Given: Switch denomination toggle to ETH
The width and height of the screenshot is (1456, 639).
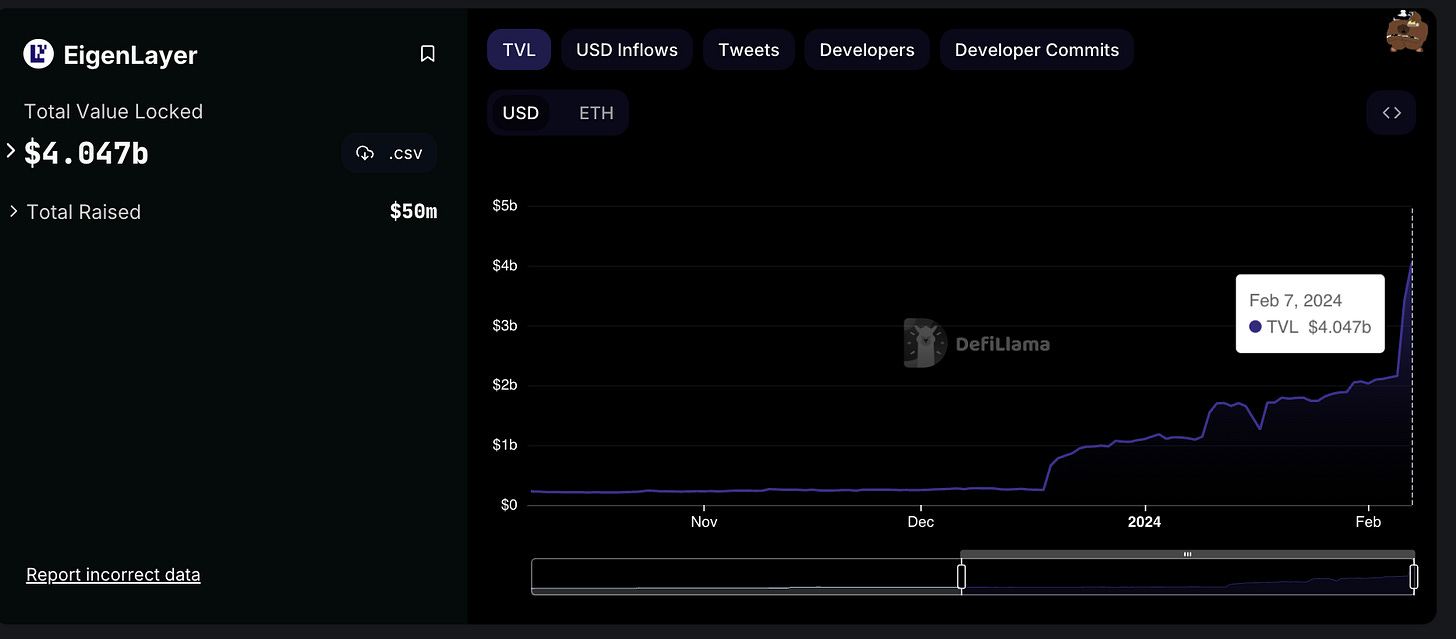Looking at the screenshot, I should (x=596, y=112).
